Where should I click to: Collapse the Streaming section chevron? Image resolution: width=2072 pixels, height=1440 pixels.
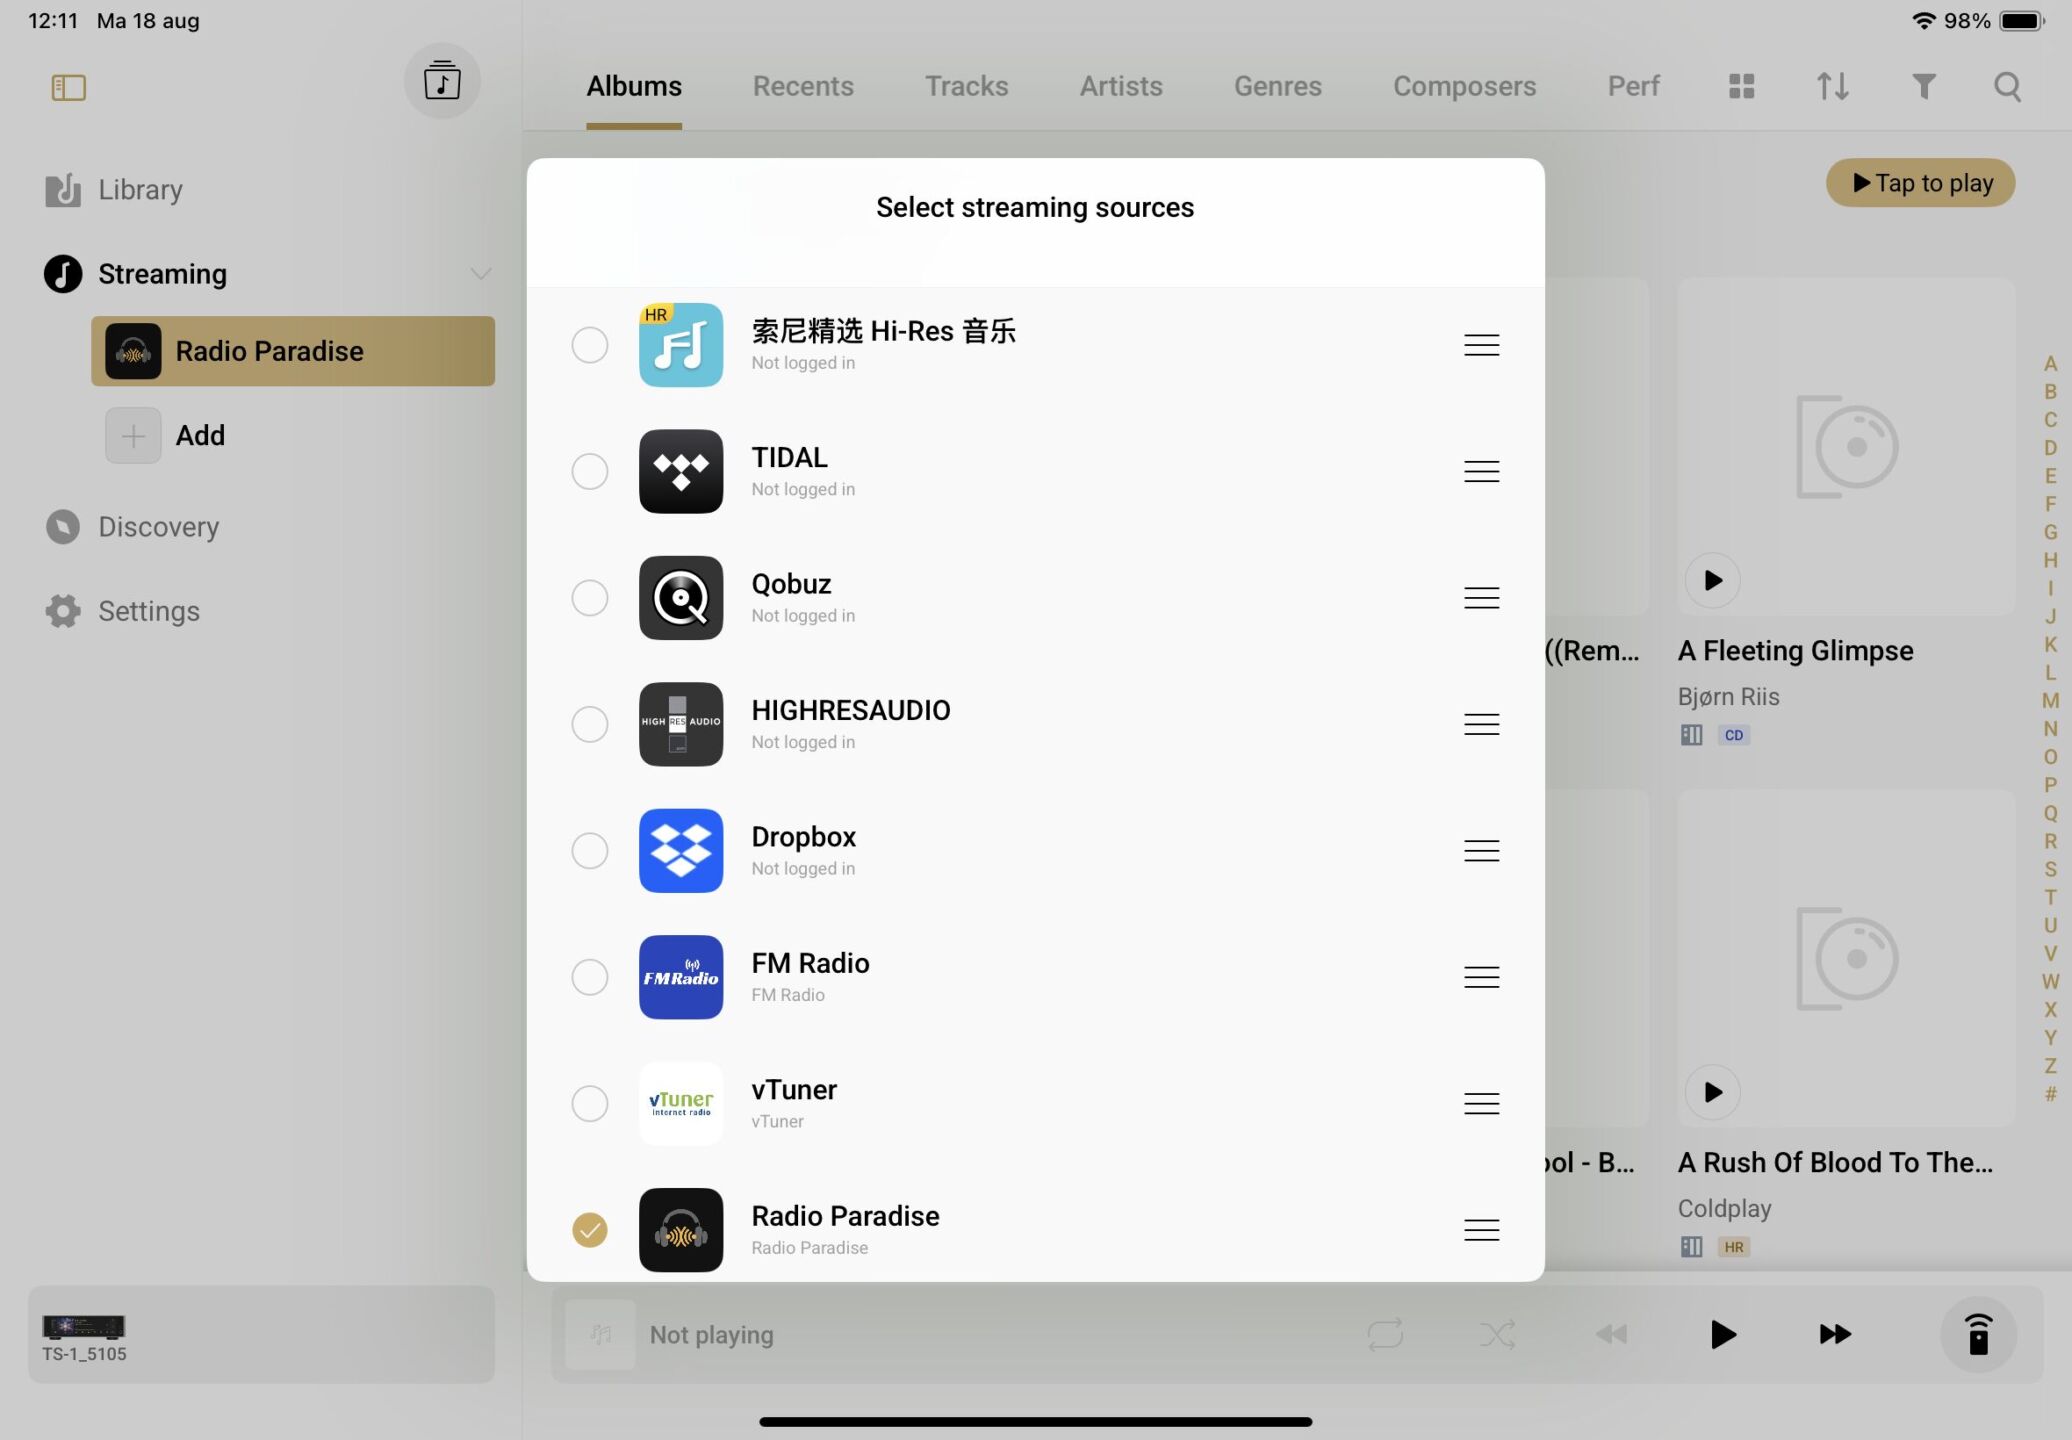click(x=481, y=274)
